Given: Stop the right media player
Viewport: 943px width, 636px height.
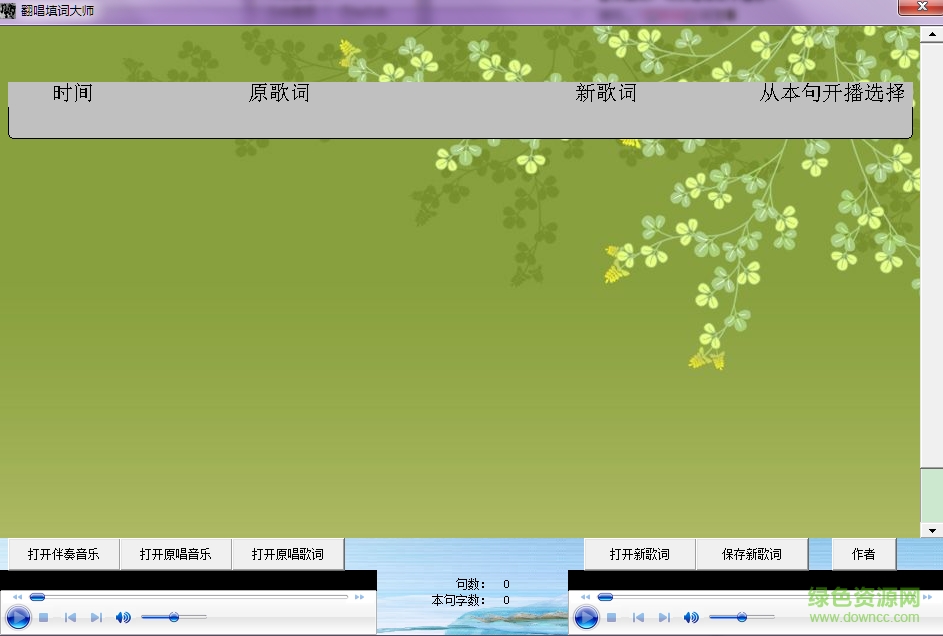Looking at the screenshot, I should point(612,617).
